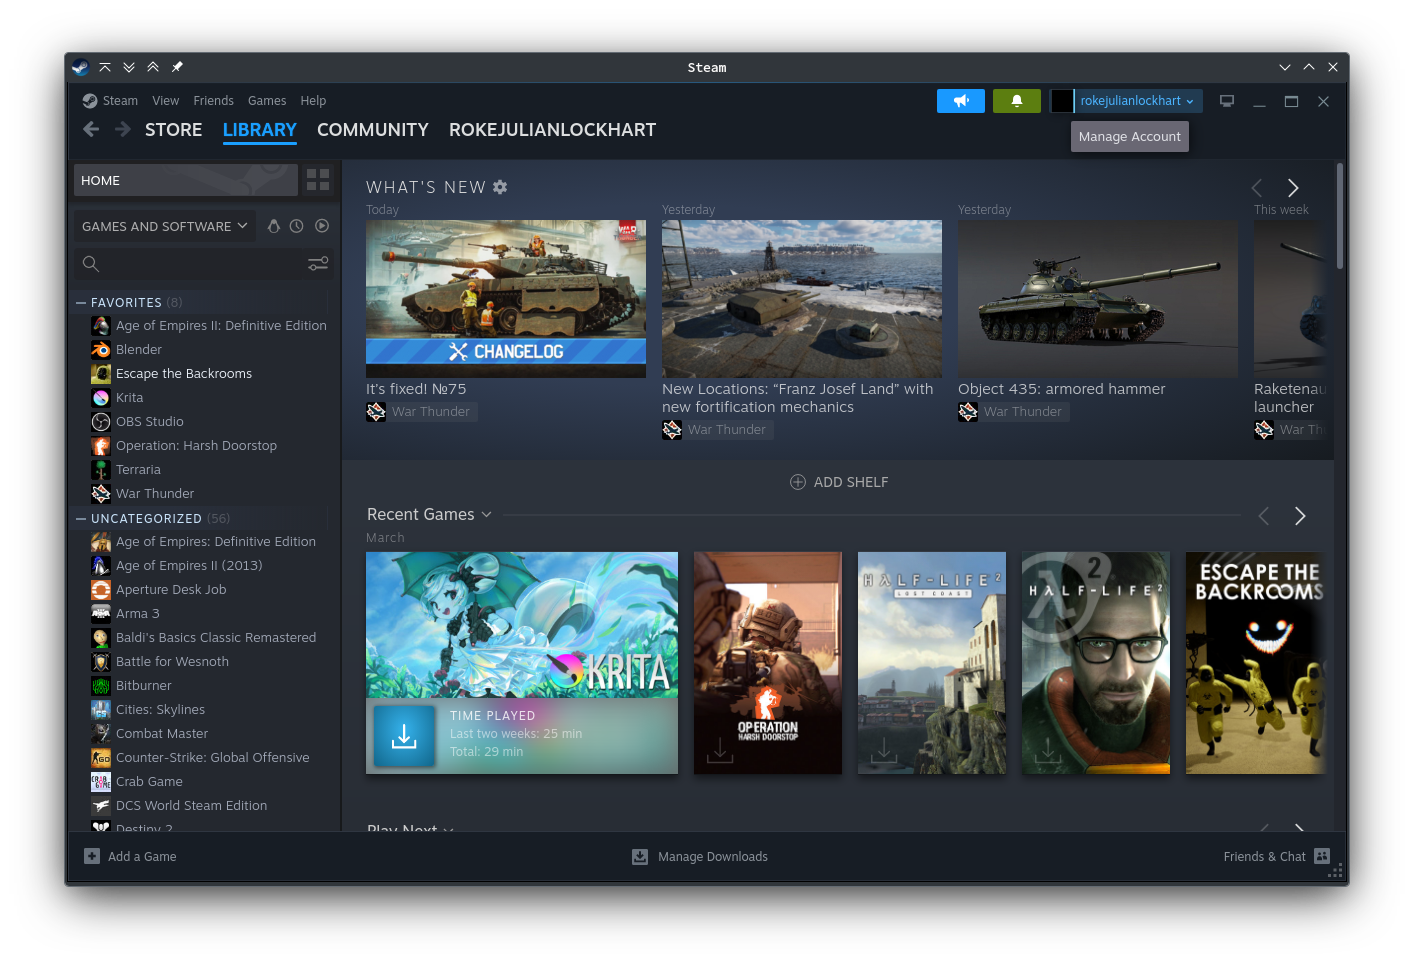Click ADD SHELF button
The height and width of the screenshot is (963, 1414).
point(839,482)
